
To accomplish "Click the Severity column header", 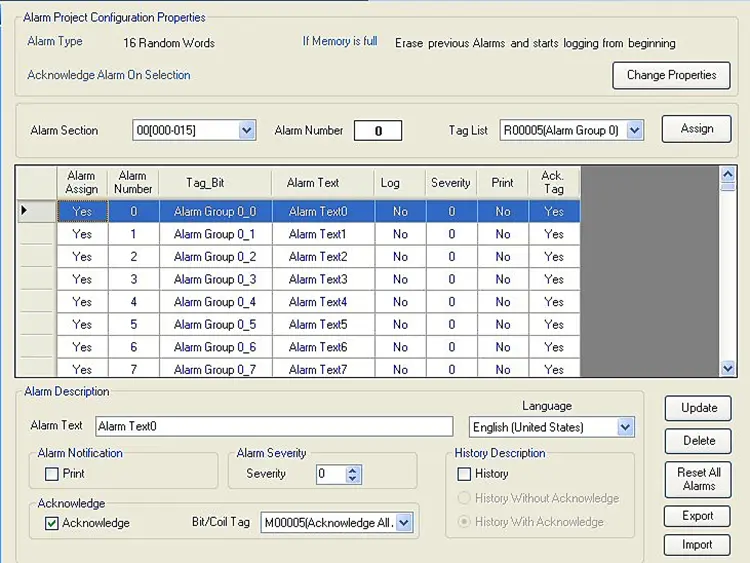I will 451,182.
